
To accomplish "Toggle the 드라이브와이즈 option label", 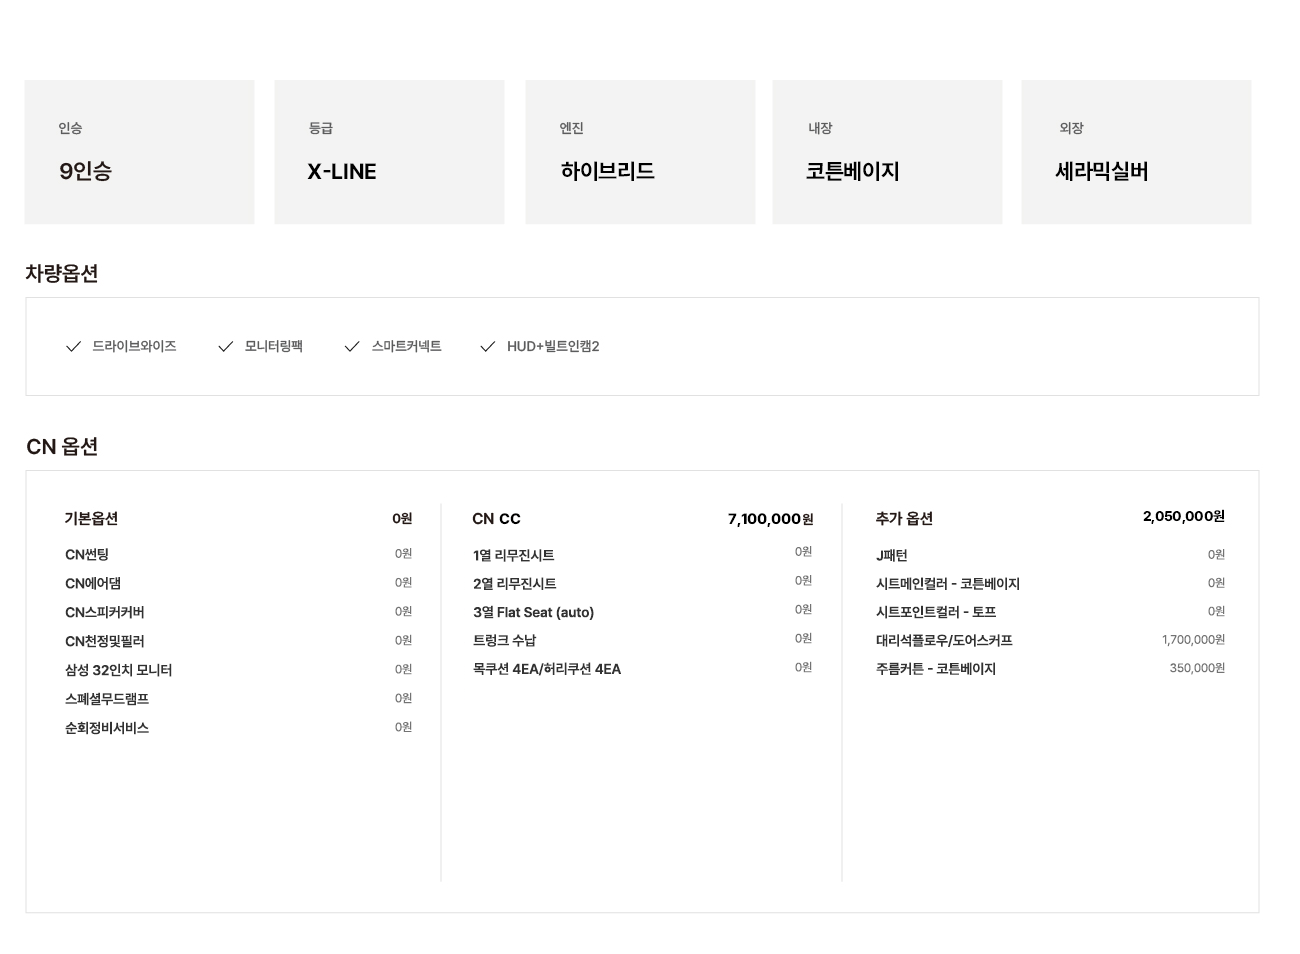I will [x=134, y=346].
